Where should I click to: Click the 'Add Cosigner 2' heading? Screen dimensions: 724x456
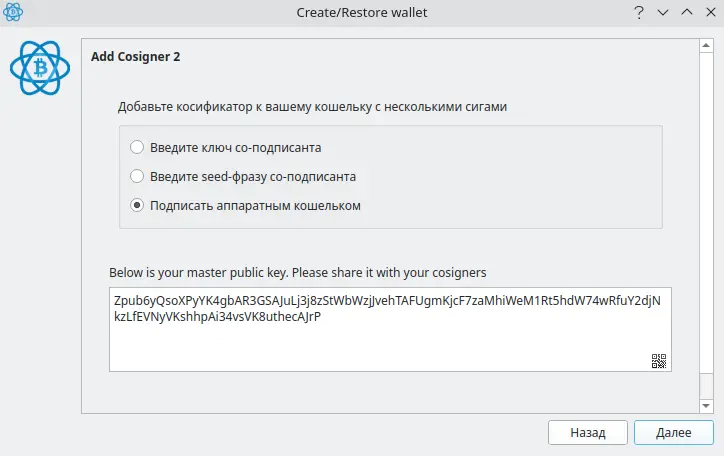tap(135, 56)
